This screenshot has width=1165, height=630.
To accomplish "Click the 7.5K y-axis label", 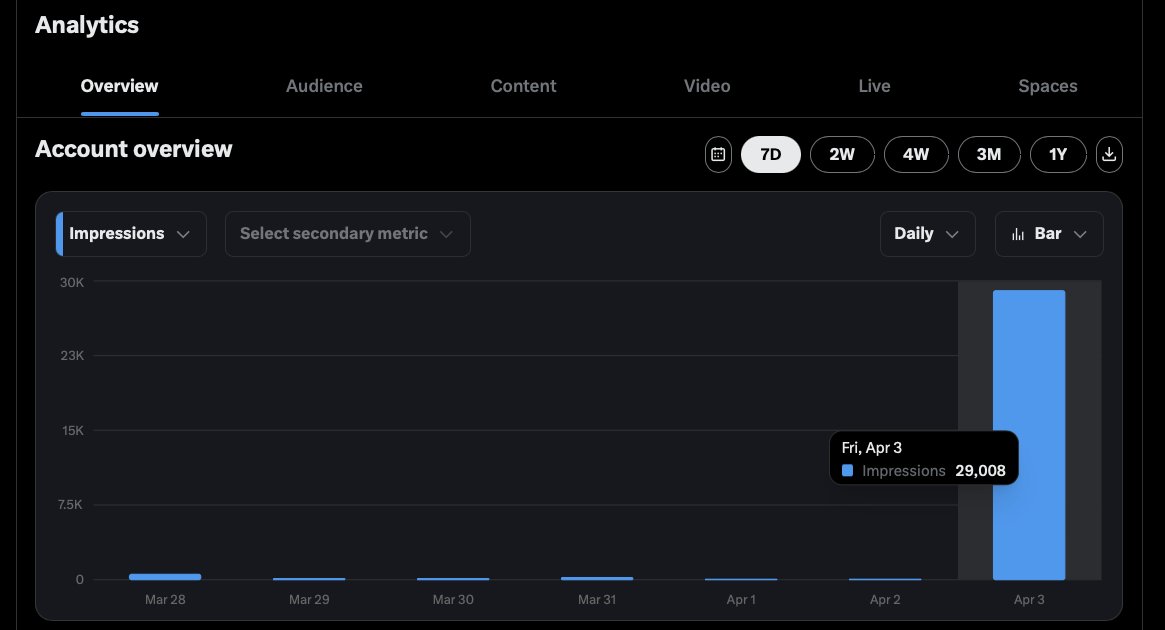I will click(70, 505).
